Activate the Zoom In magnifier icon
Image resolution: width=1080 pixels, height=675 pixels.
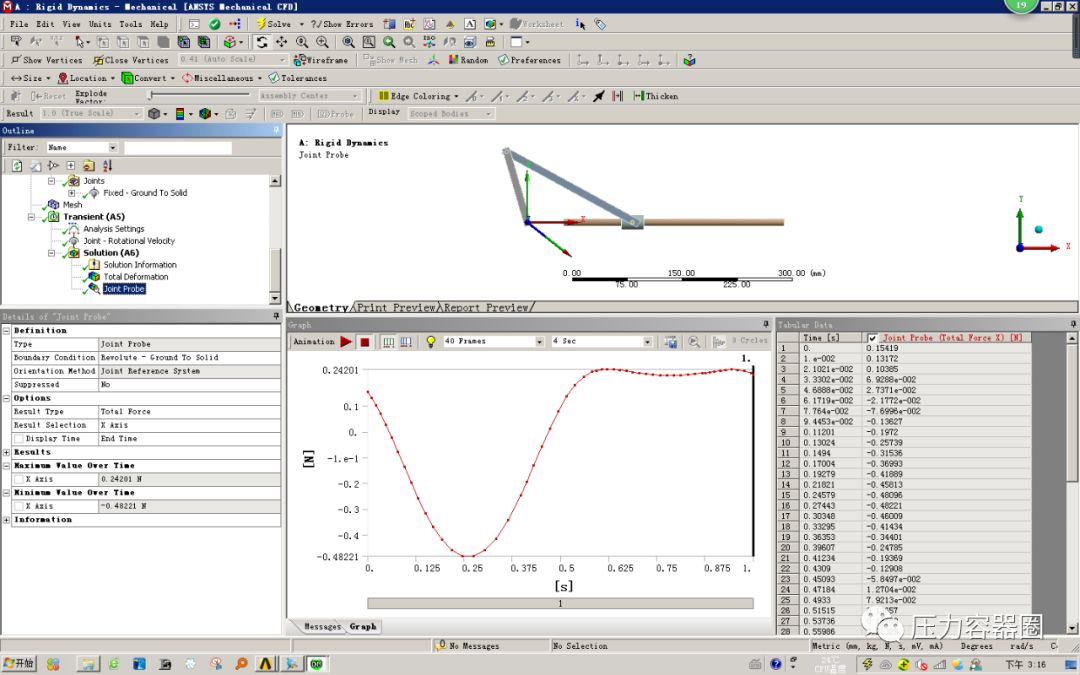322,42
